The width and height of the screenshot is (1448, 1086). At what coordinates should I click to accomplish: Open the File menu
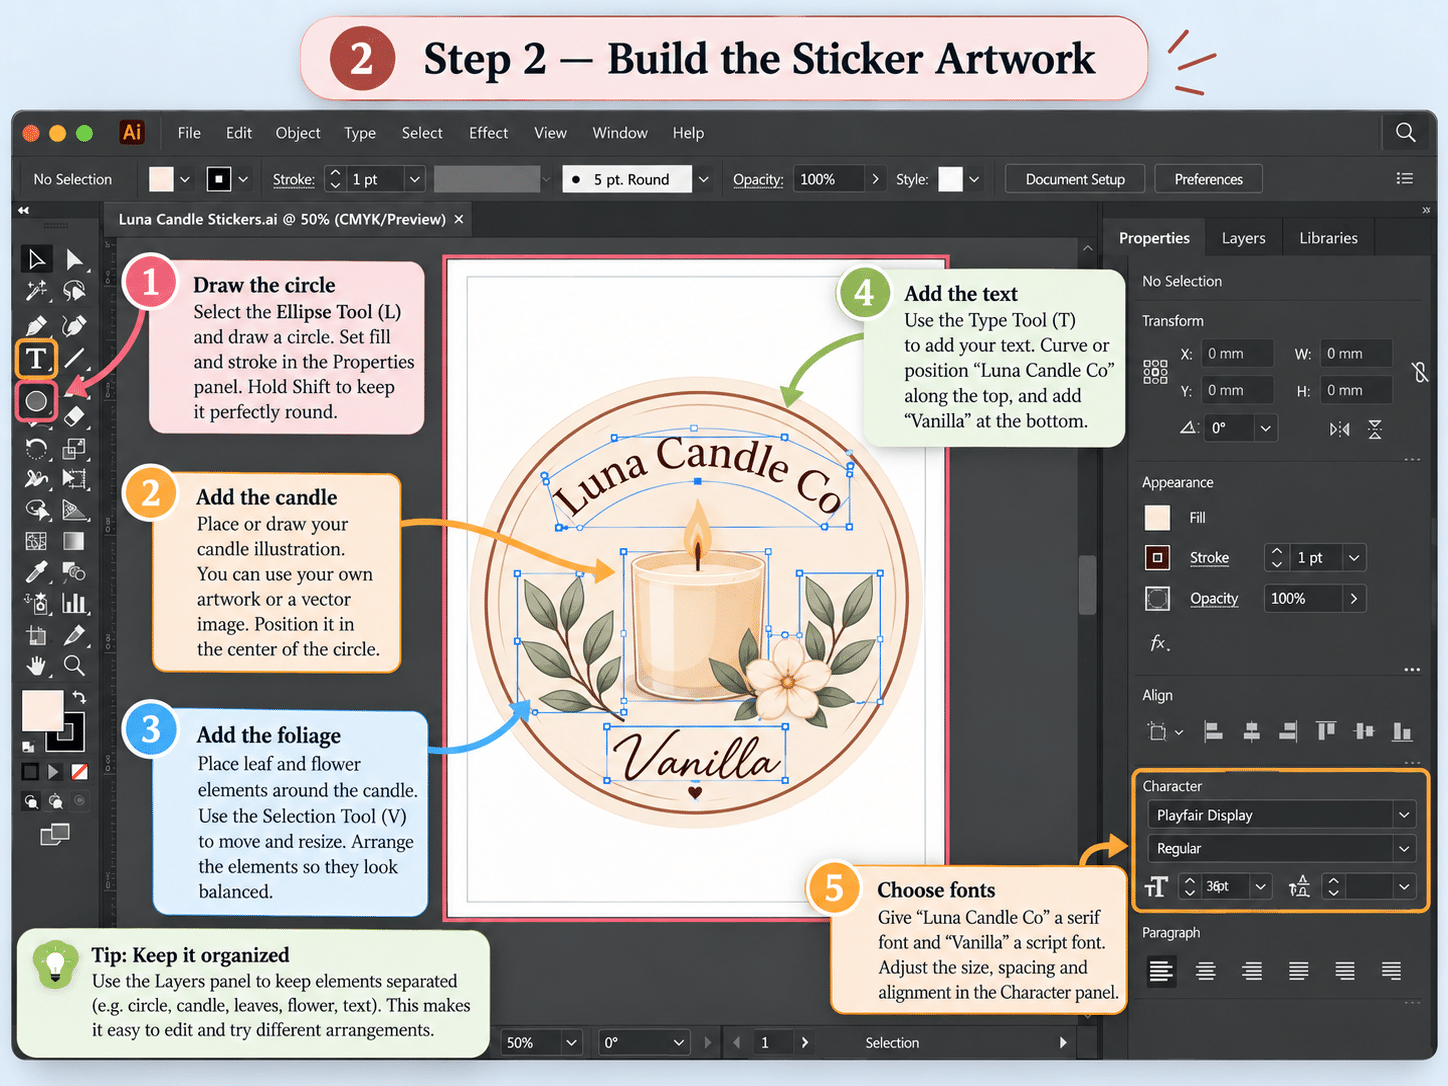(x=189, y=132)
